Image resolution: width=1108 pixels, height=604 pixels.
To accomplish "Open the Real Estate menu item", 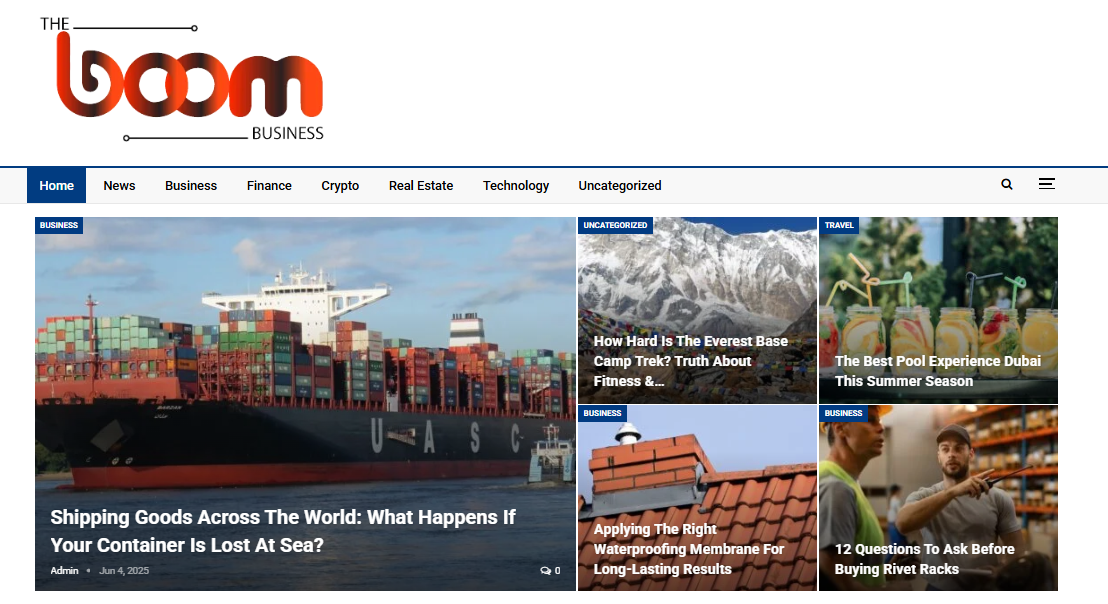I will click(421, 186).
